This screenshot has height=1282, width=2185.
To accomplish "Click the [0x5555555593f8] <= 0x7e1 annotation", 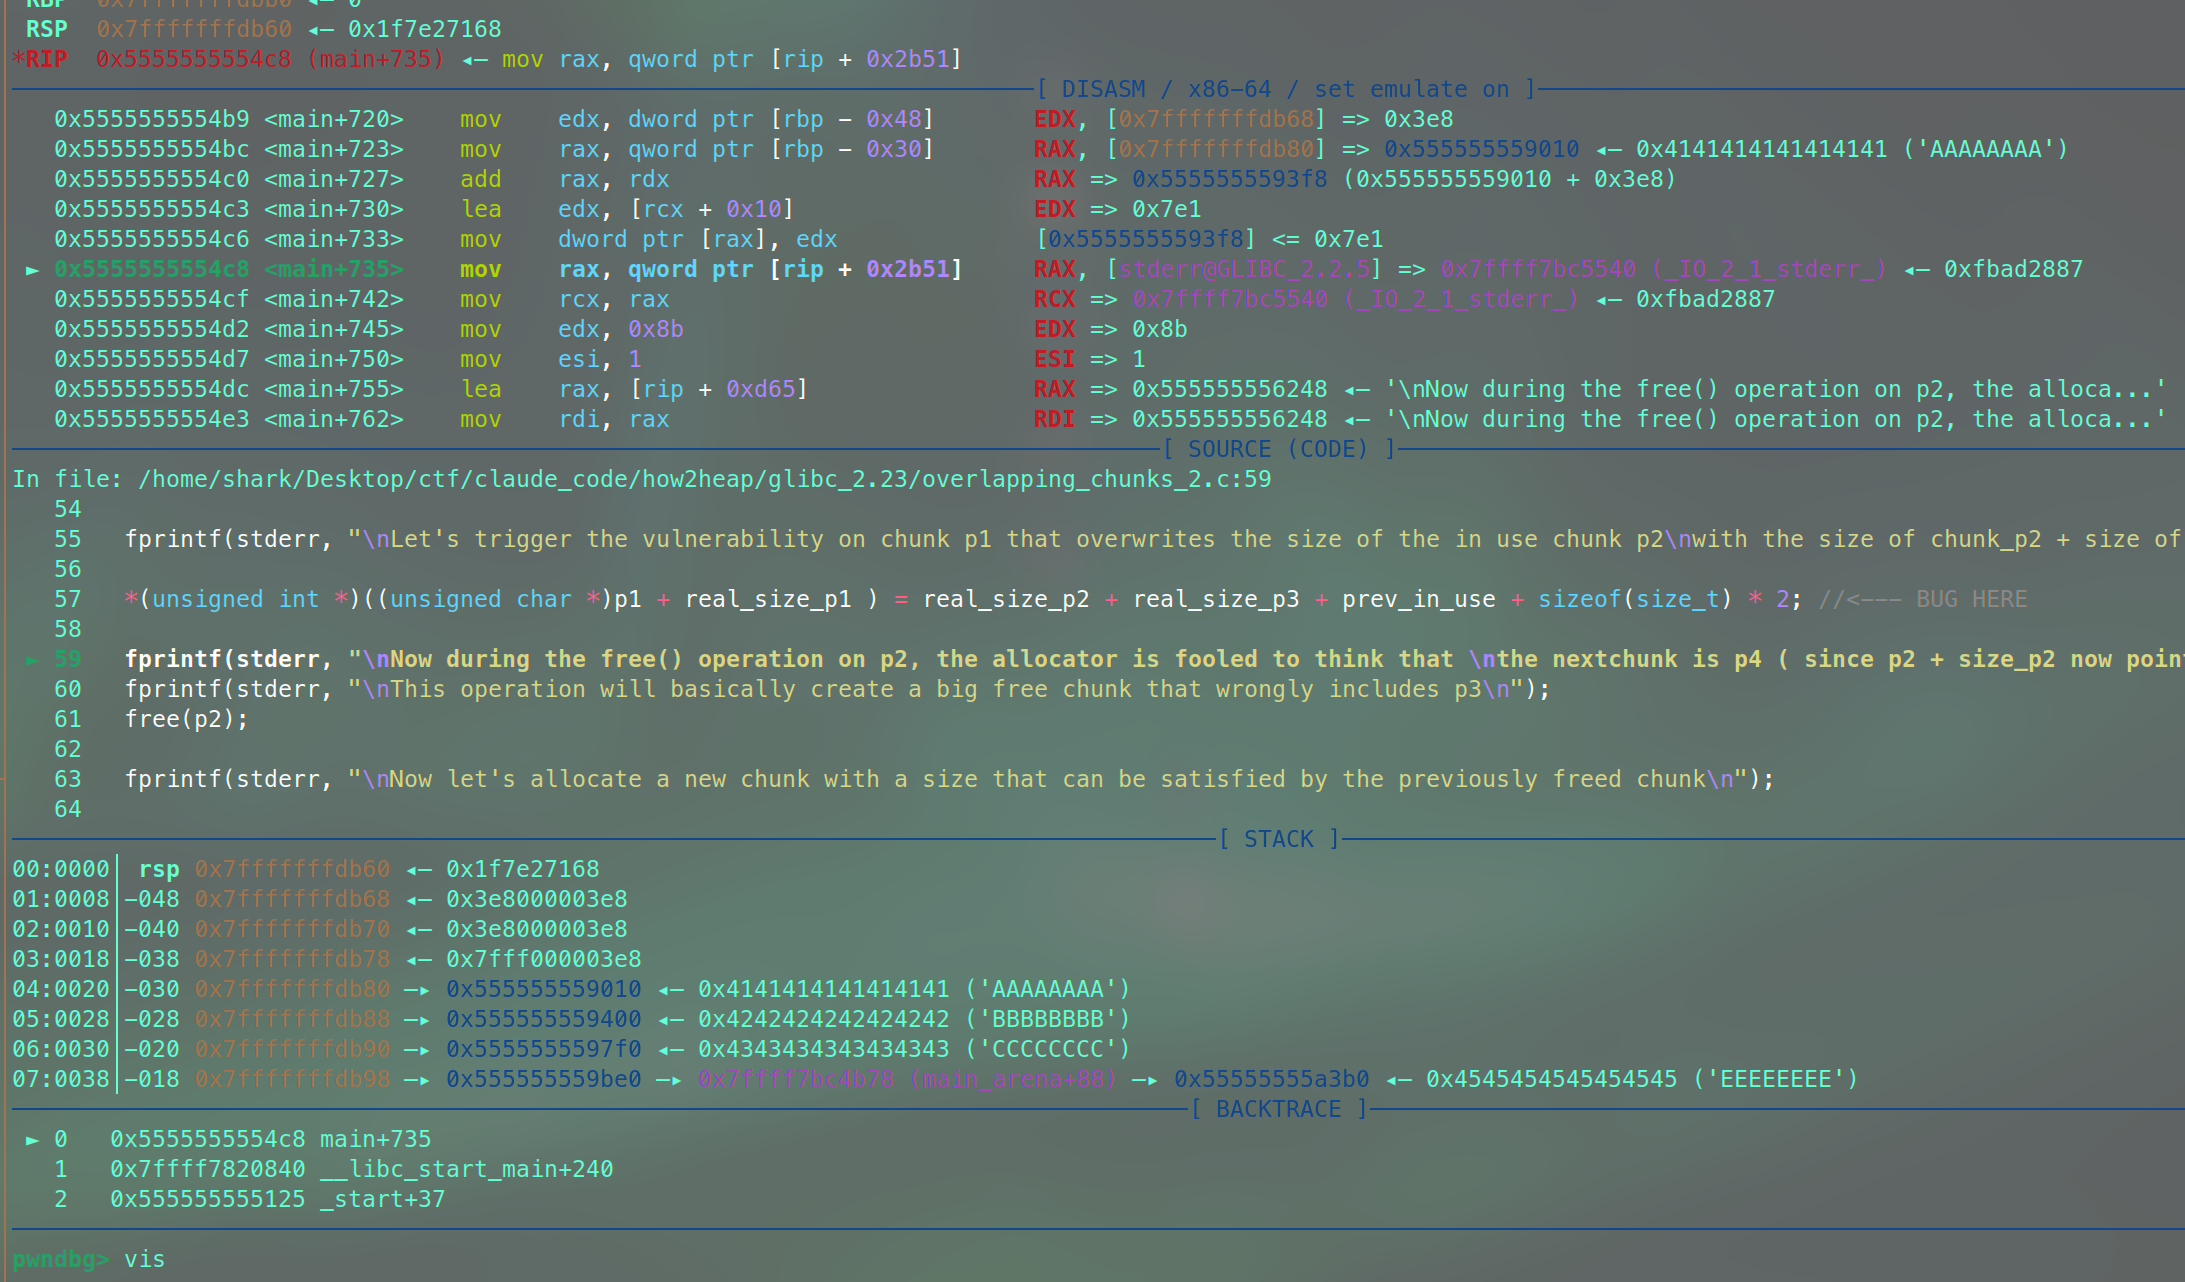I will pos(1209,239).
